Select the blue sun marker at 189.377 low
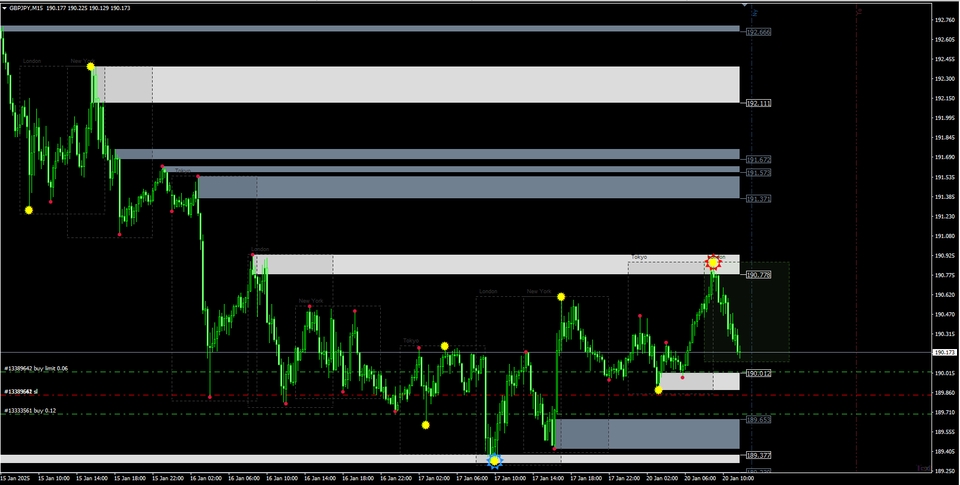This screenshot has height=485, width=960. click(495, 461)
